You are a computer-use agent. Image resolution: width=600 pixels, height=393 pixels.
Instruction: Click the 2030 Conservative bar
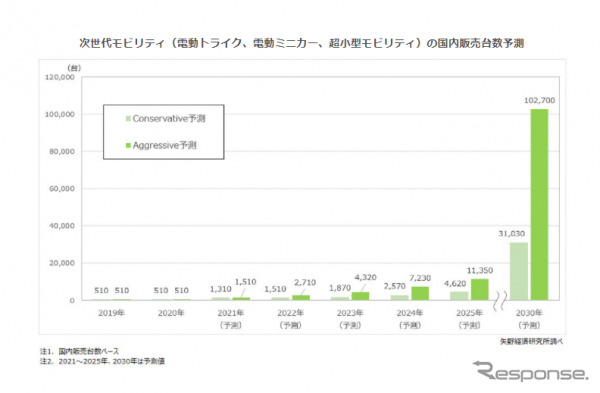(518, 271)
